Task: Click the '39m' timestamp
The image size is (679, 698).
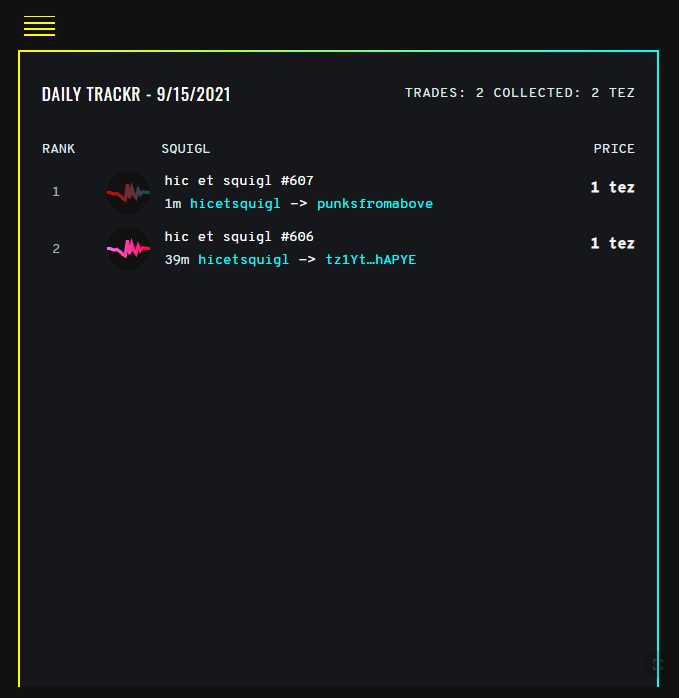Action: pos(177,260)
